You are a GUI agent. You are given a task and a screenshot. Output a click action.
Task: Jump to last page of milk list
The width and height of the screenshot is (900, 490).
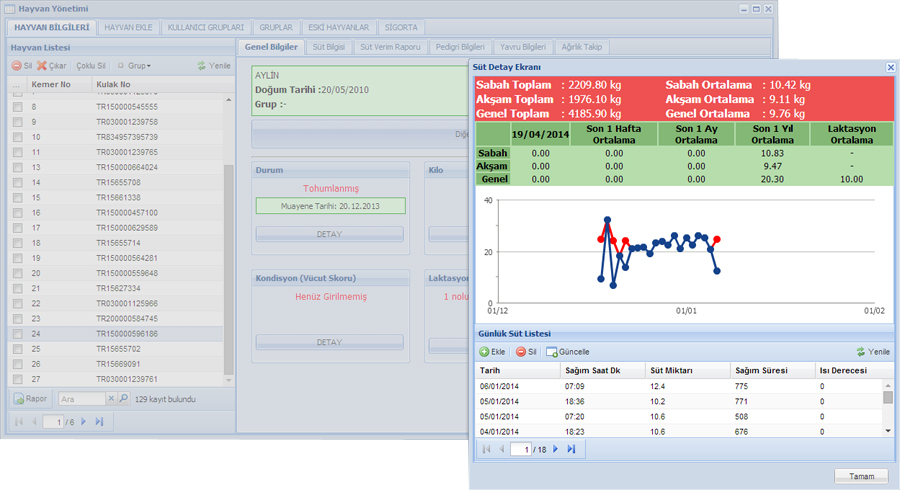click(x=571, y=449)
